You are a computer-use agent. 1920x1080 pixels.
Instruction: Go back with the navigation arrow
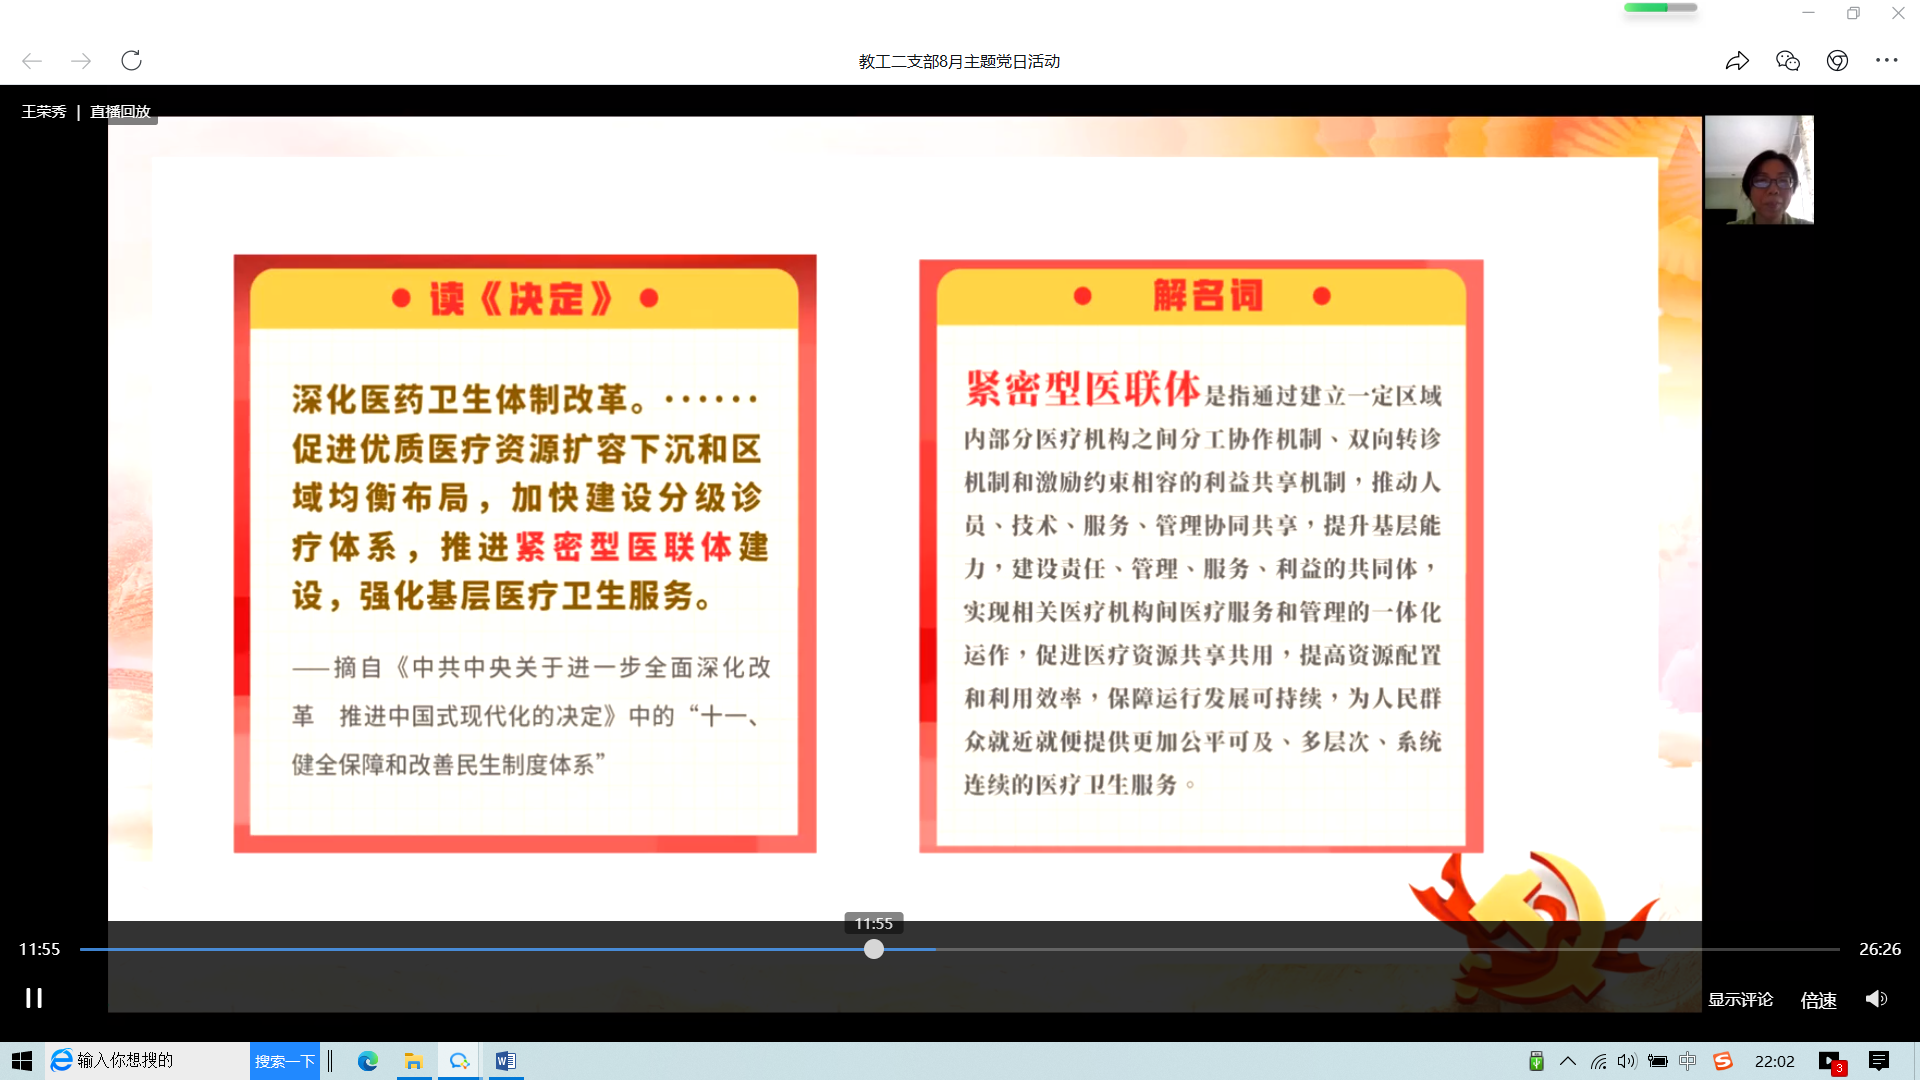pyautogui.click(x=32, y=60)
